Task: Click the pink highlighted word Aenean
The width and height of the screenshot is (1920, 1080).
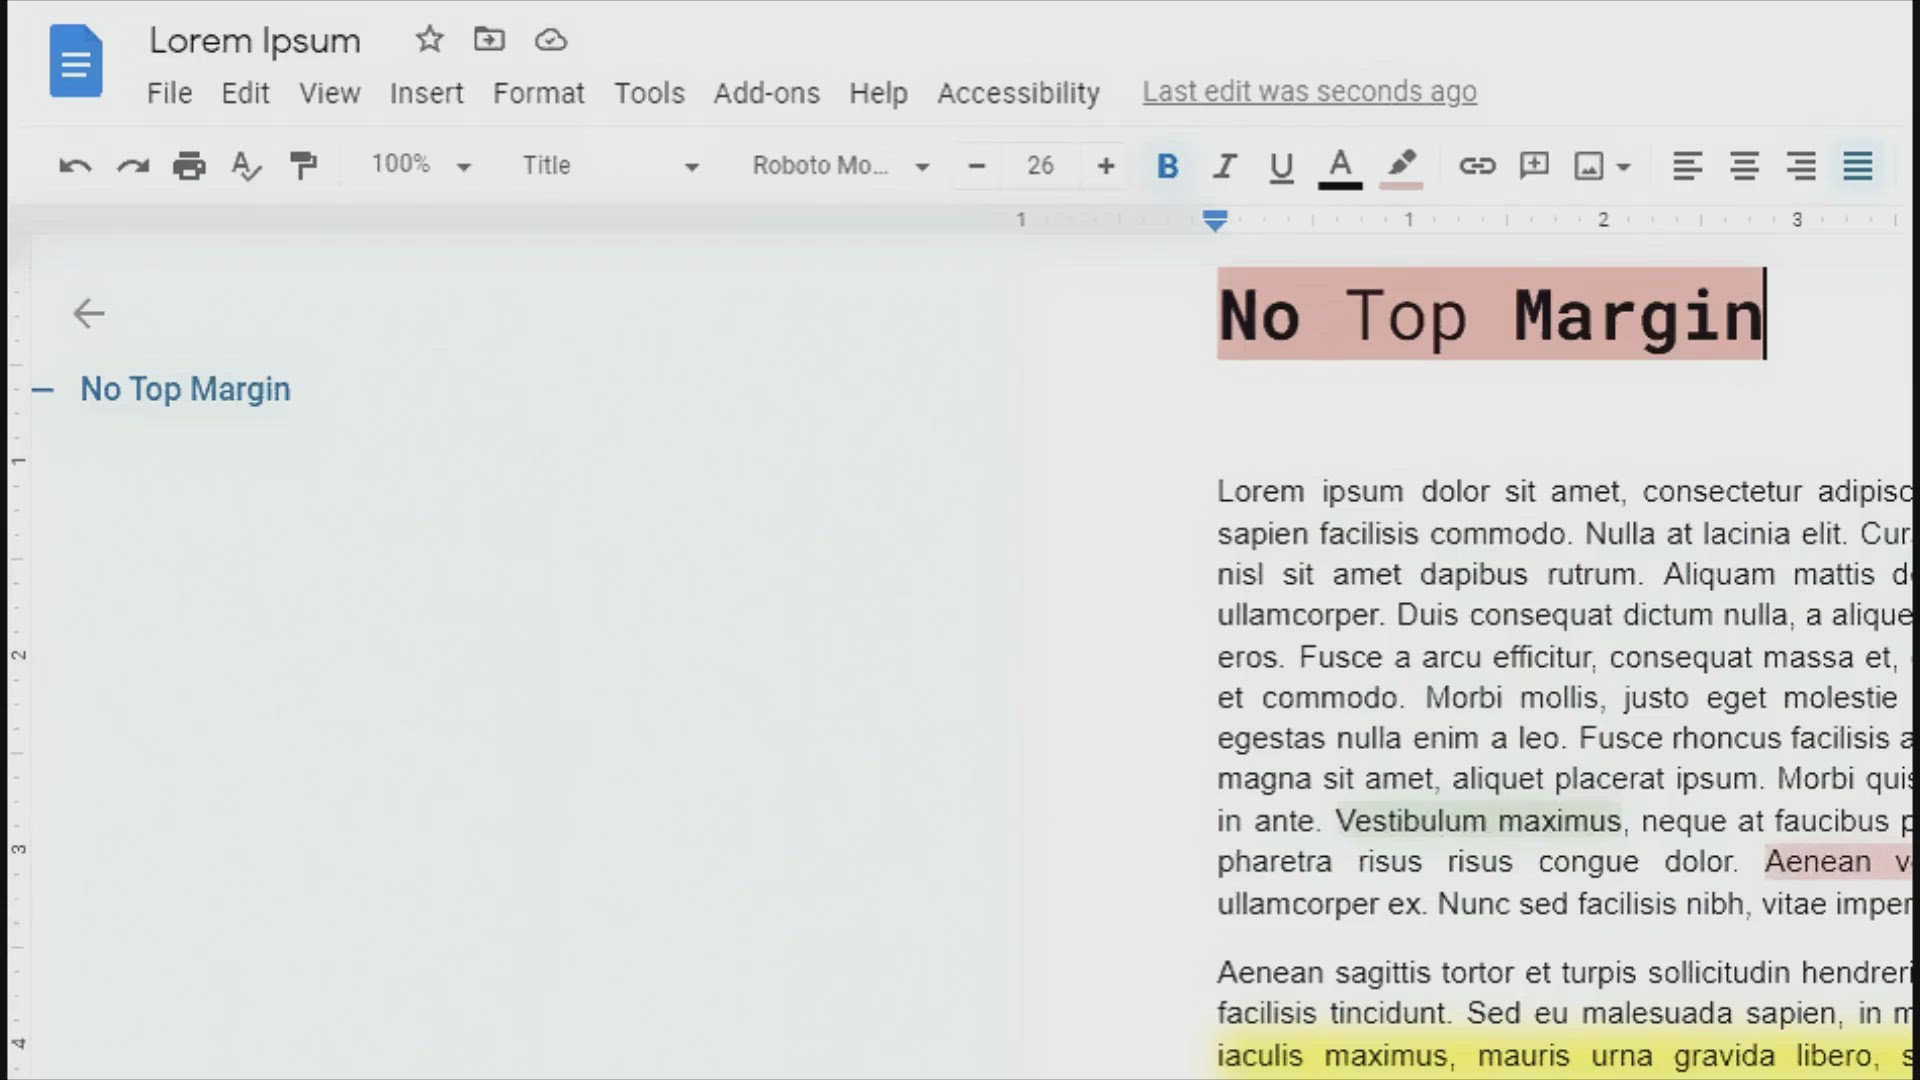Action: pos(1817,862)
